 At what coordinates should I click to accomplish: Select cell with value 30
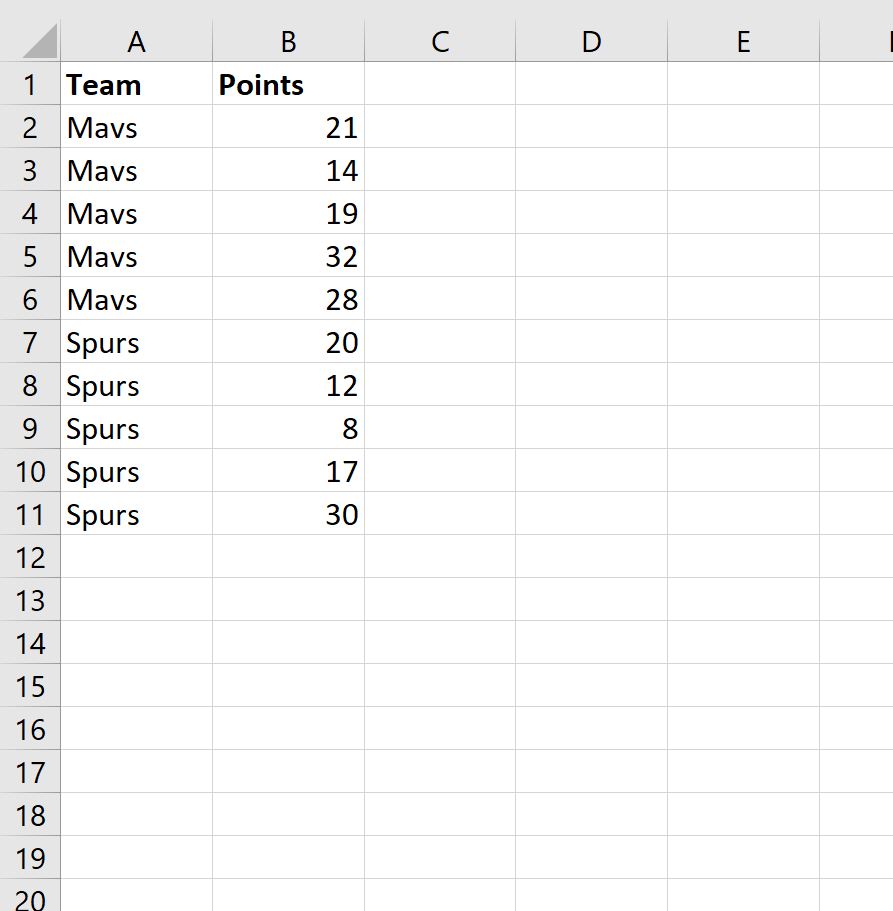click(289, 514)
